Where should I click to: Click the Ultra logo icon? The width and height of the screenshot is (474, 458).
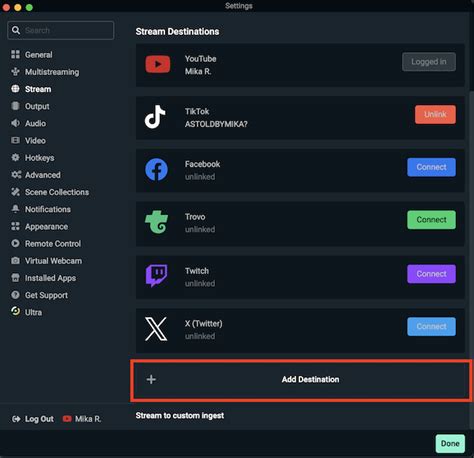[15, 311]
